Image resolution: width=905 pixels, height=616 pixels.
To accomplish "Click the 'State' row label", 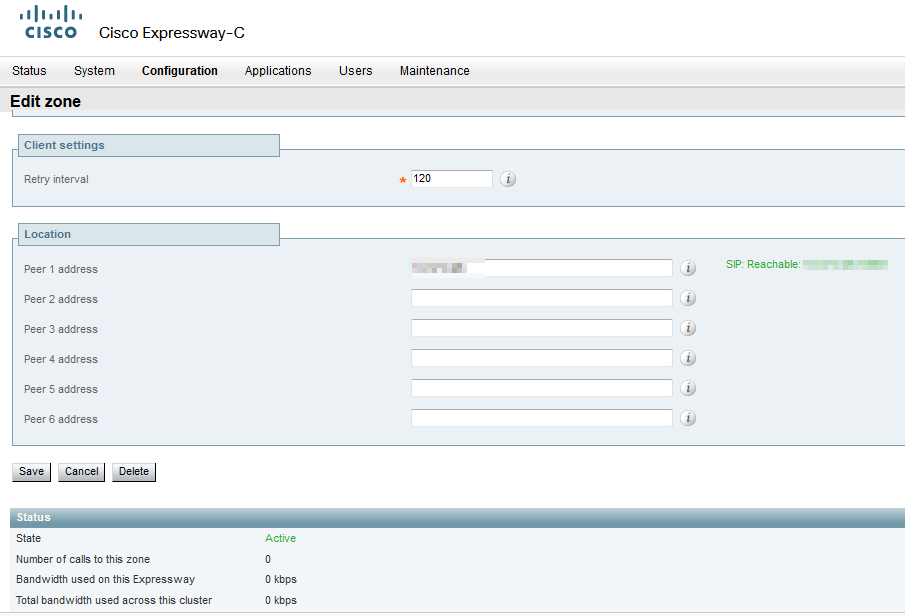I will coord(29,539).
